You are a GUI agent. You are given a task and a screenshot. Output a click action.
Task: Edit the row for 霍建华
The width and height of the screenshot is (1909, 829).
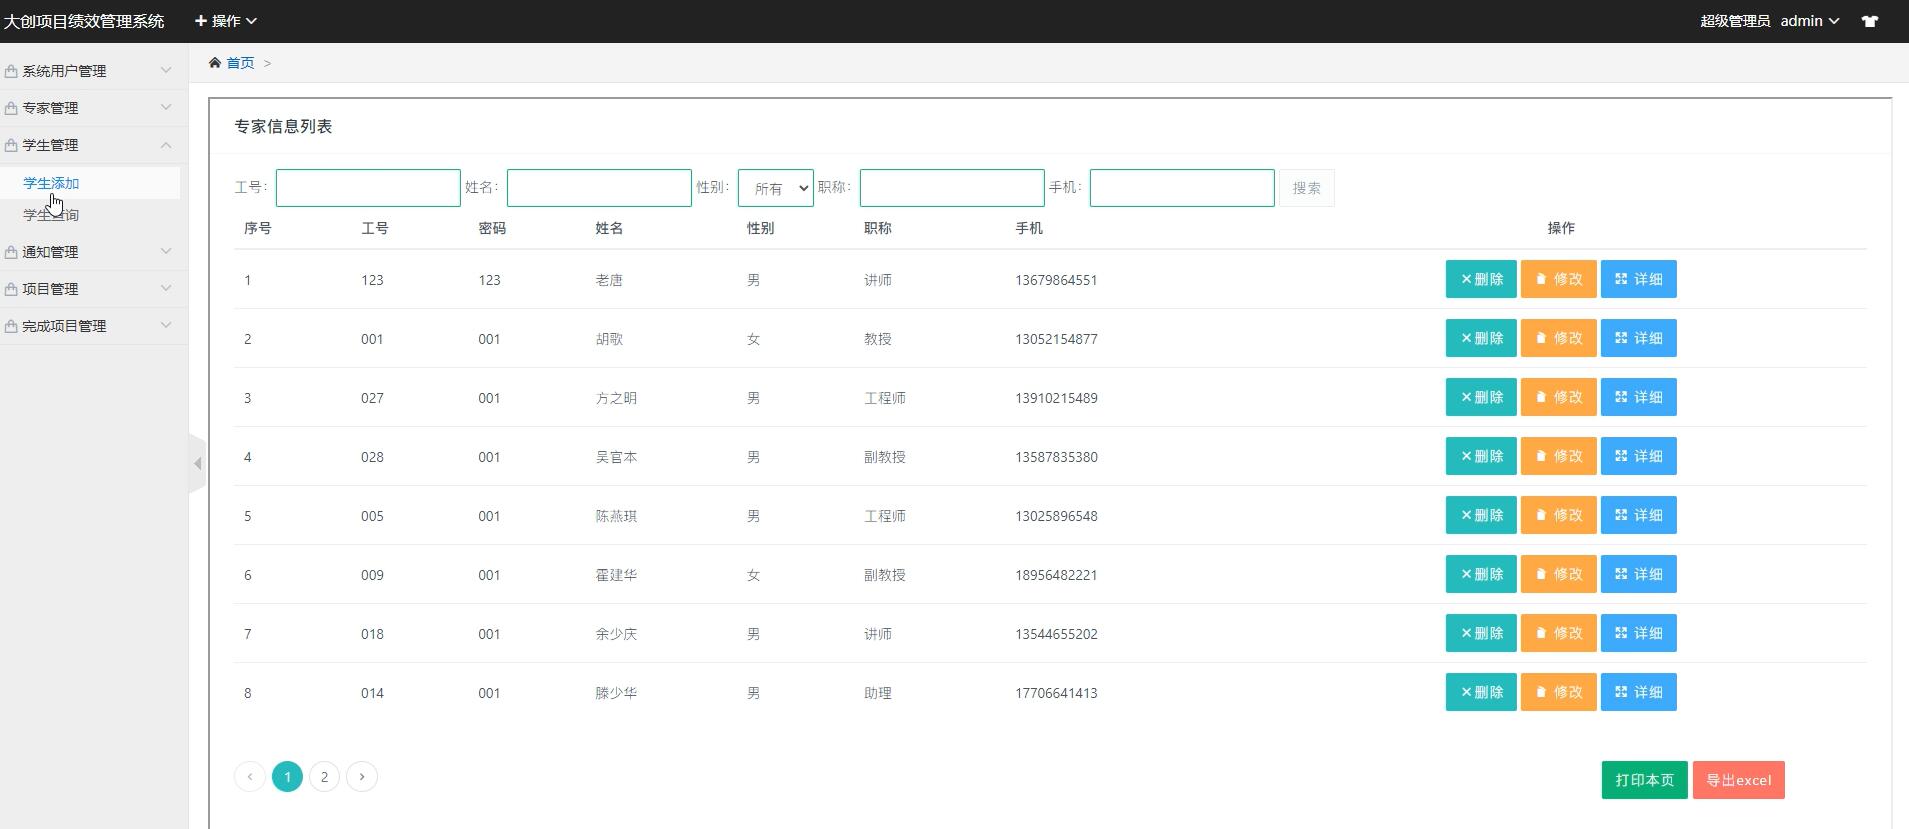coord(1559,574)
